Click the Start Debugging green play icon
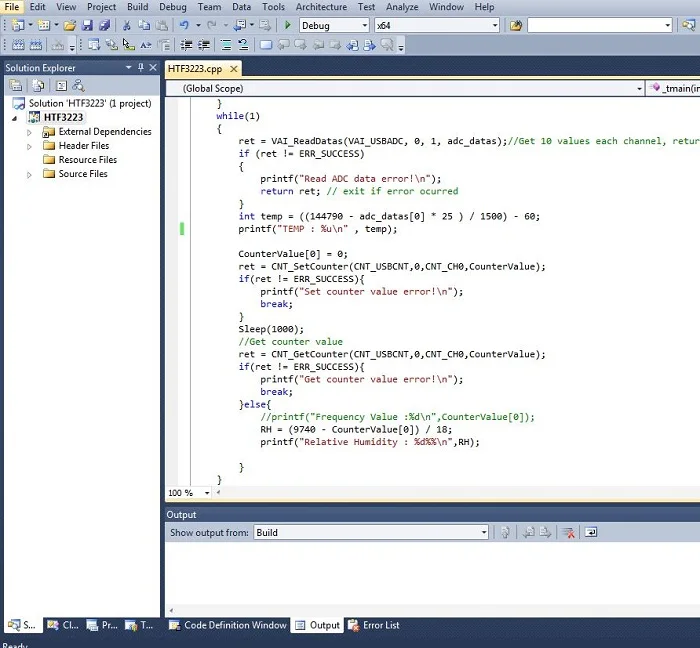This screenshot has width=700, height=648. 288,25
